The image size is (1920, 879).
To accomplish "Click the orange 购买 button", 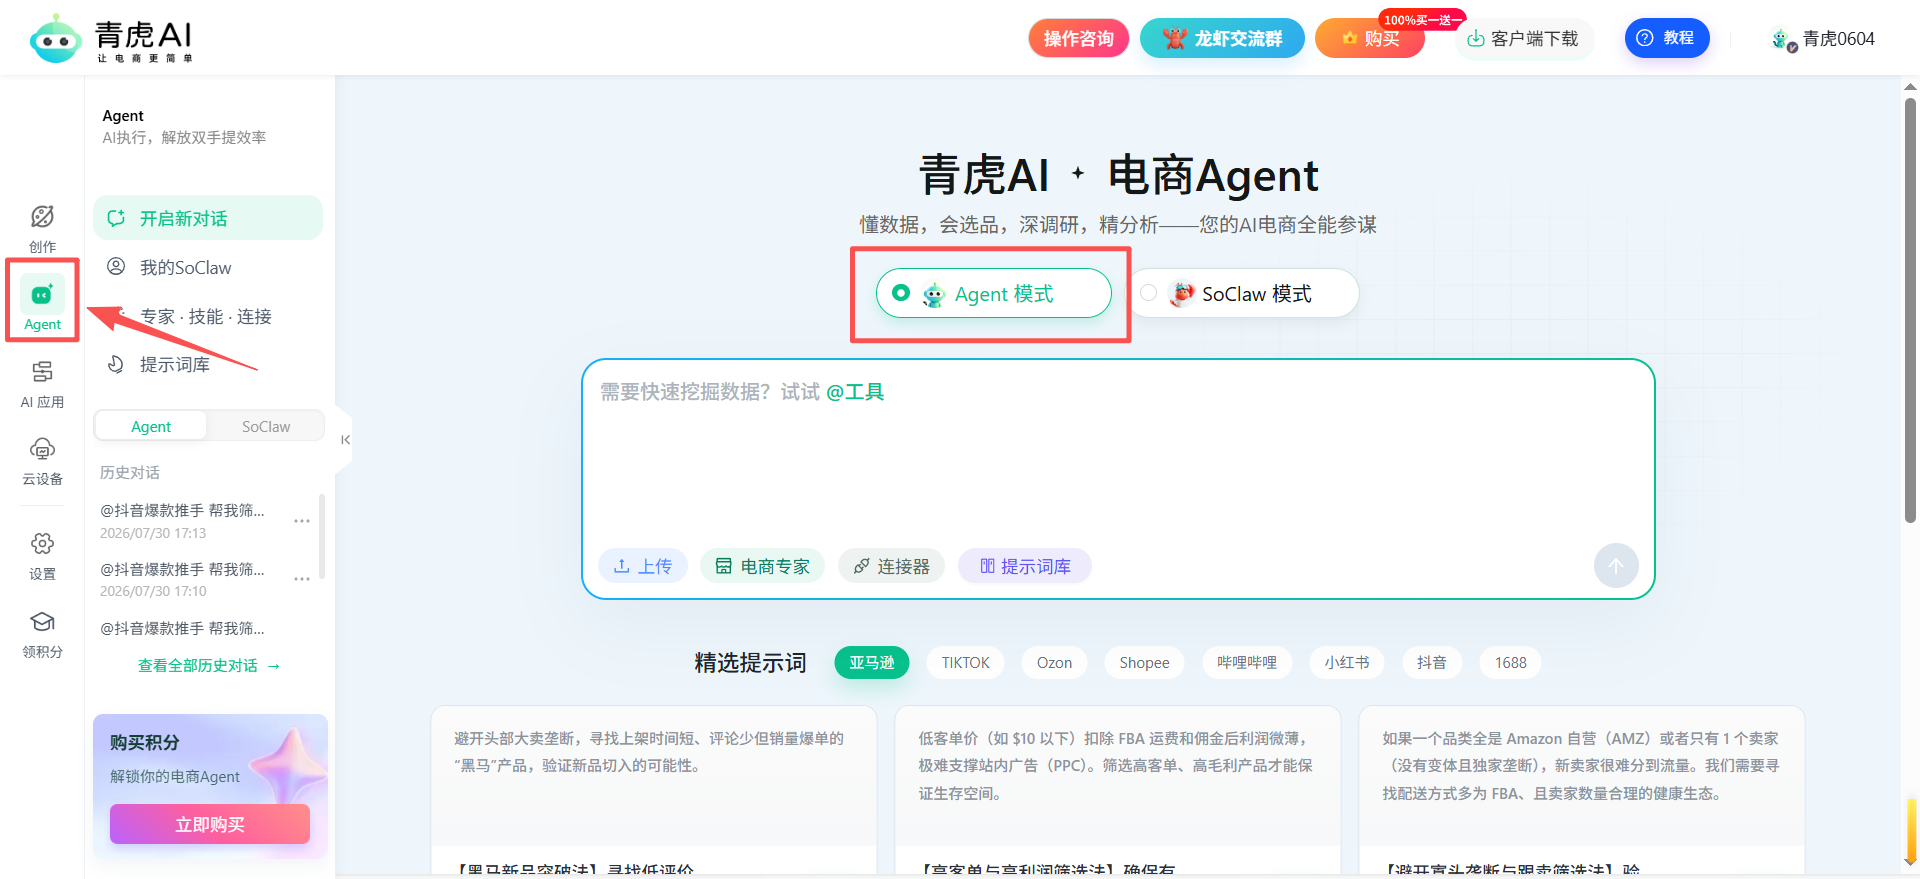I will click(x=1370, y=39).
